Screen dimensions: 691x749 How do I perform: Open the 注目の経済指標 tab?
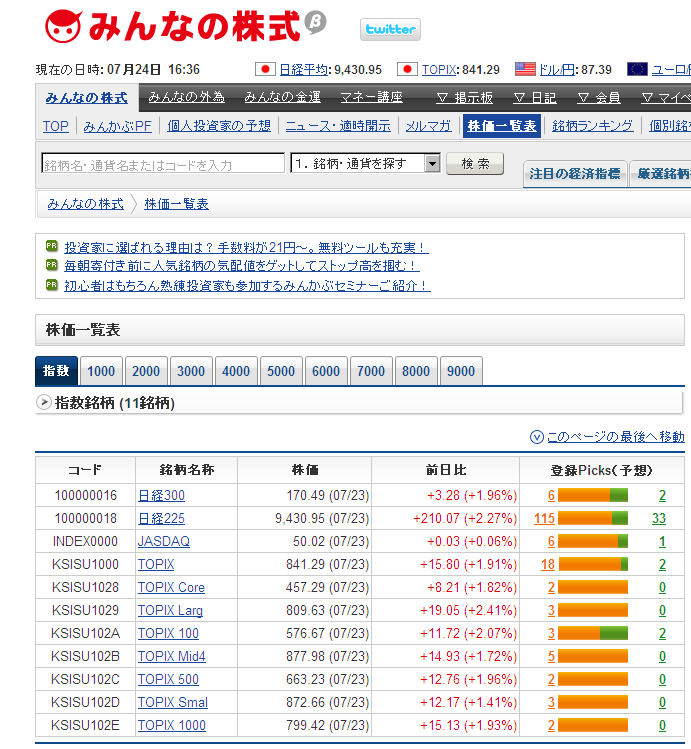[x=575, y=173]
